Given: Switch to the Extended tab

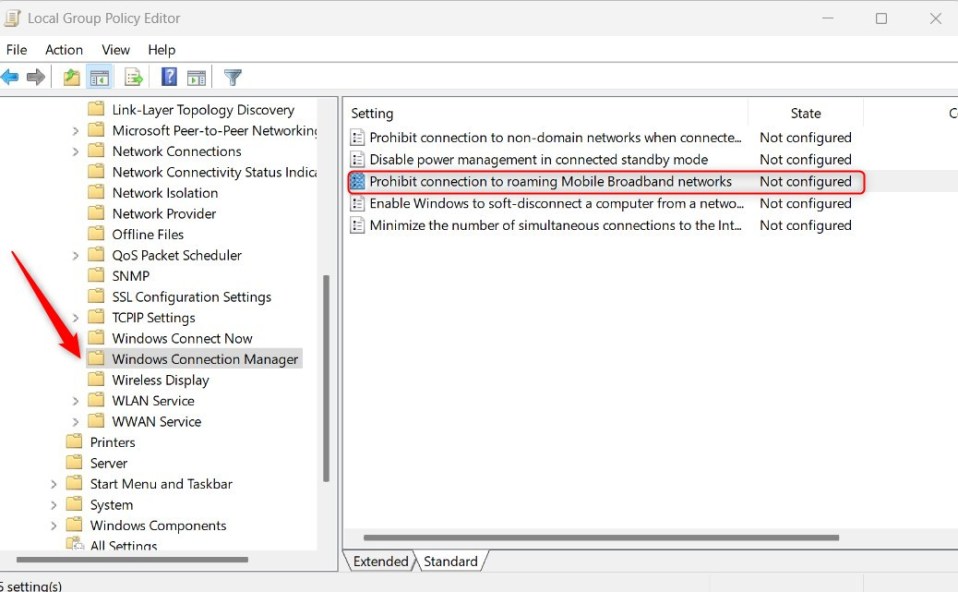Looking at the screenshot, I should (x=380, y=561).
